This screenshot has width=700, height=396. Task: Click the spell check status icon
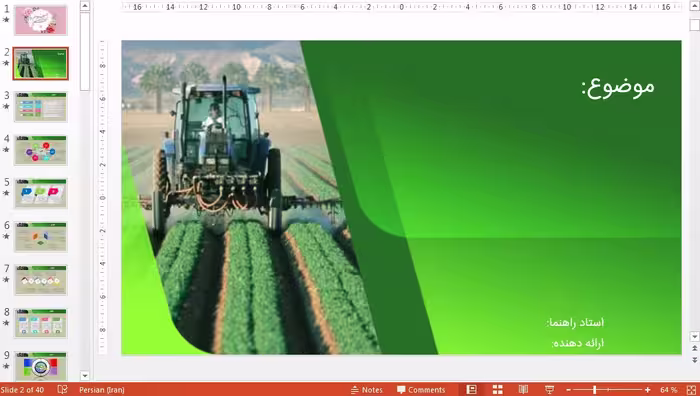pos(62,390)
